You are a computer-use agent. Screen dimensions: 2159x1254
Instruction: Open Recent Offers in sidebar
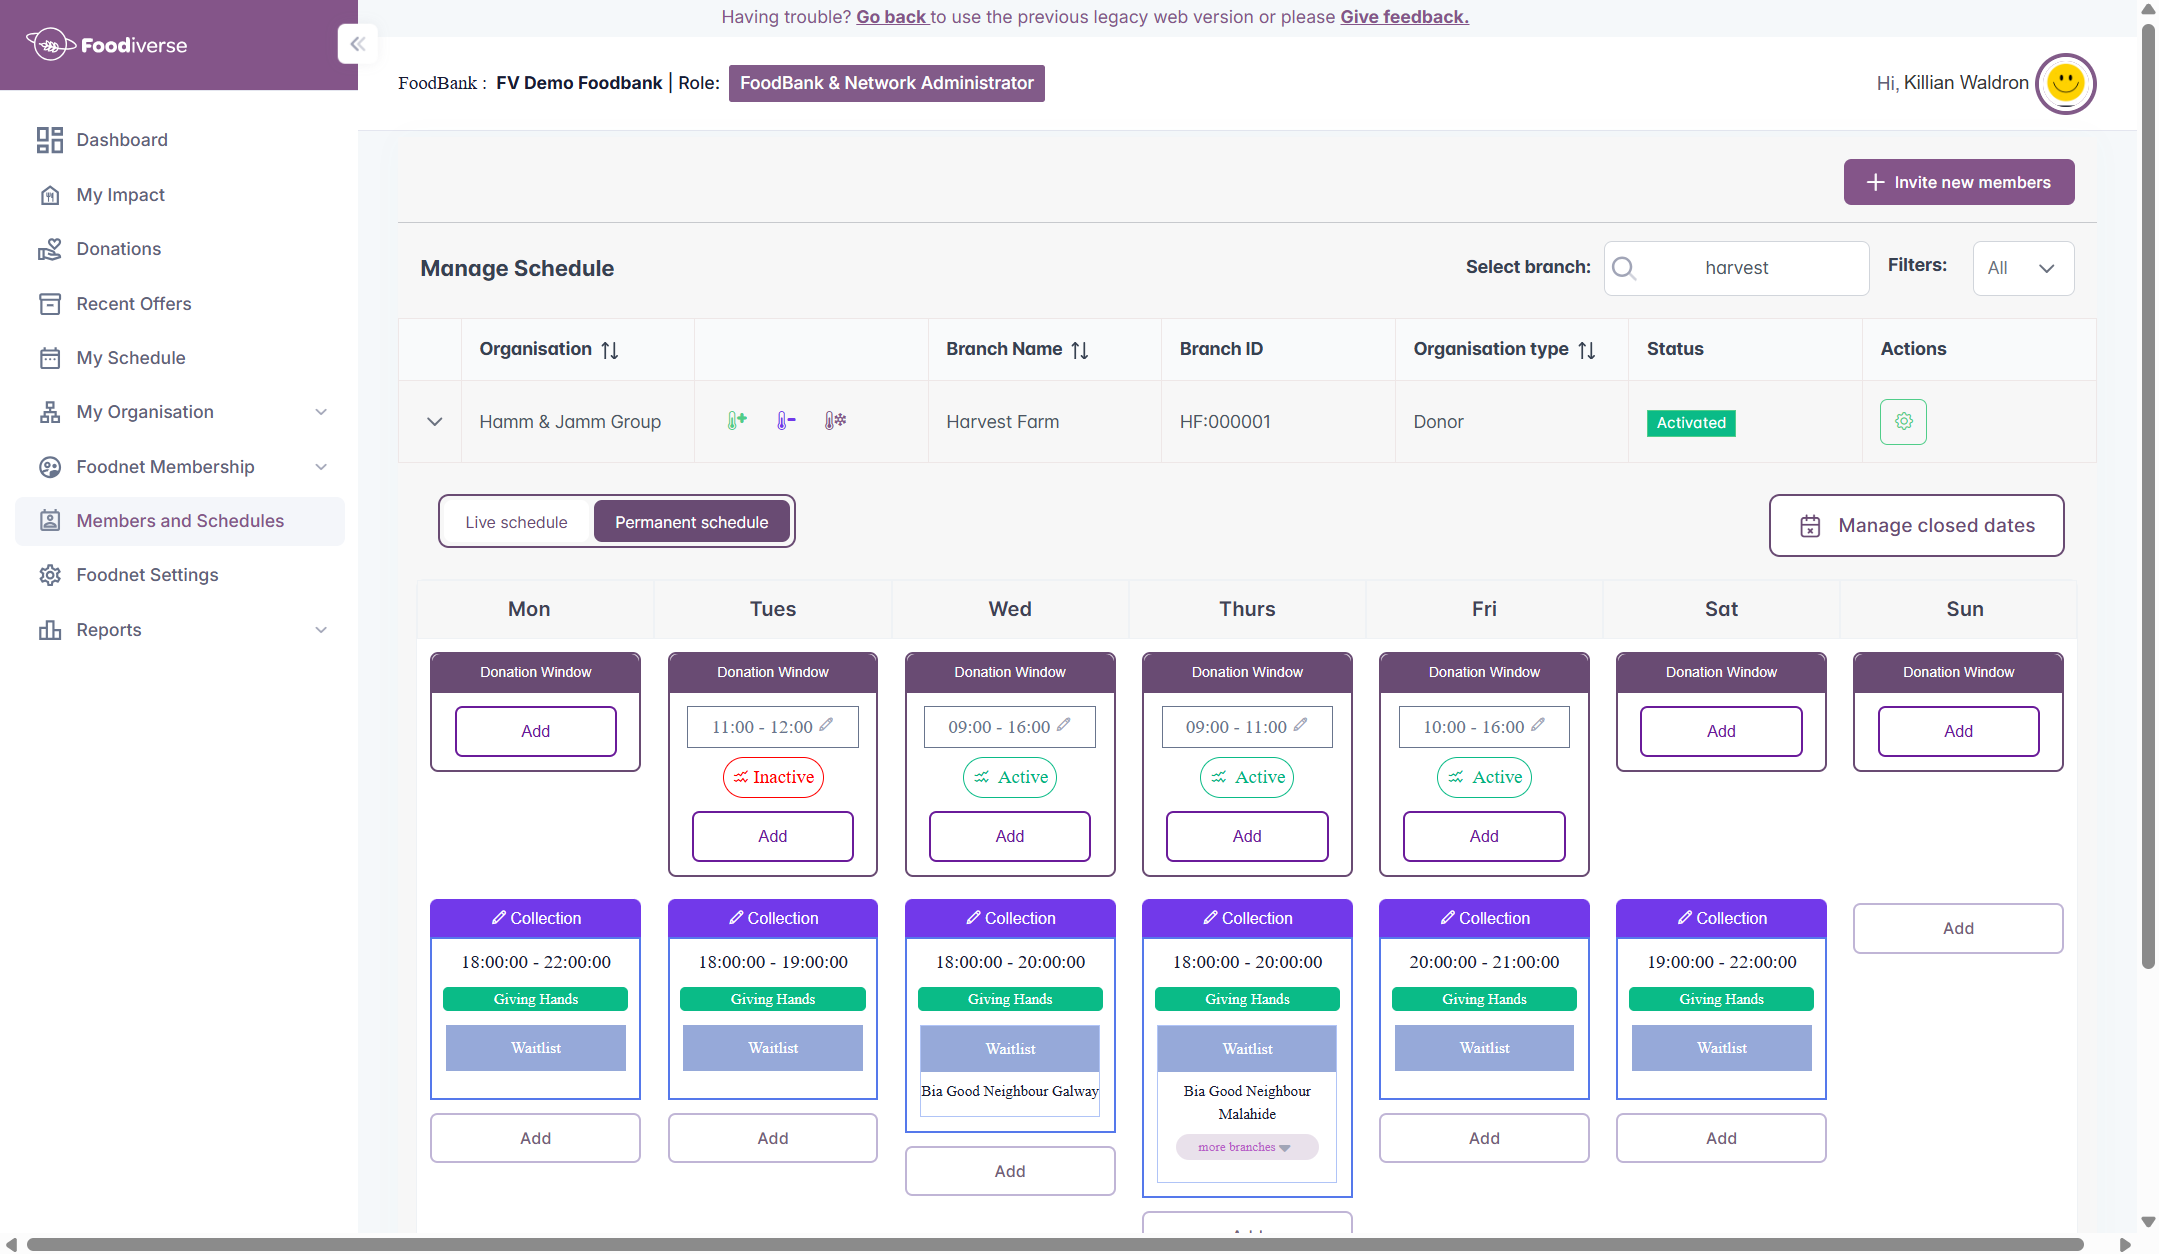tap(133, 304)
